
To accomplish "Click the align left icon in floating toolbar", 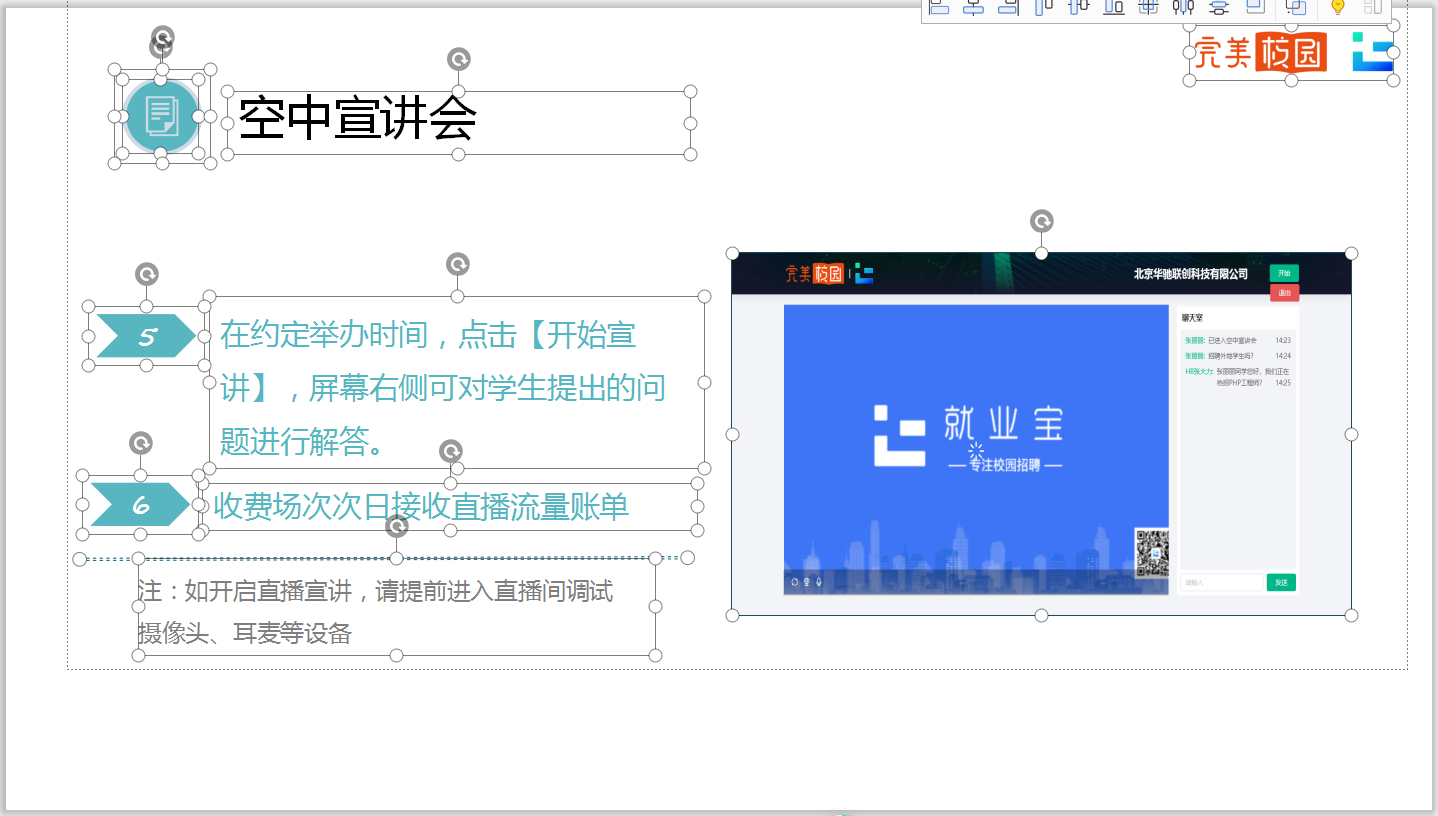I will [938, 8].
